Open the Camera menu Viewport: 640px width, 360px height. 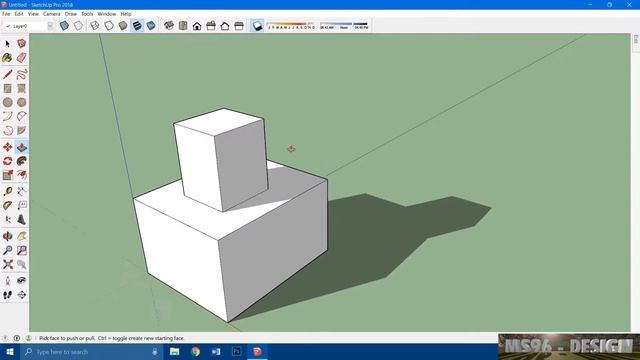pos(51,14)
